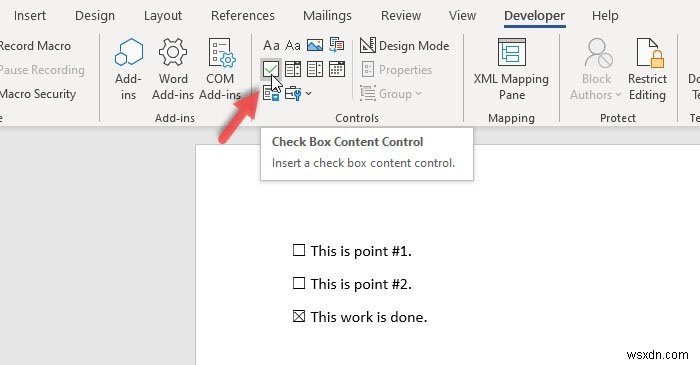
Task: Click the text 'This work is done.'
Action: 369,317
